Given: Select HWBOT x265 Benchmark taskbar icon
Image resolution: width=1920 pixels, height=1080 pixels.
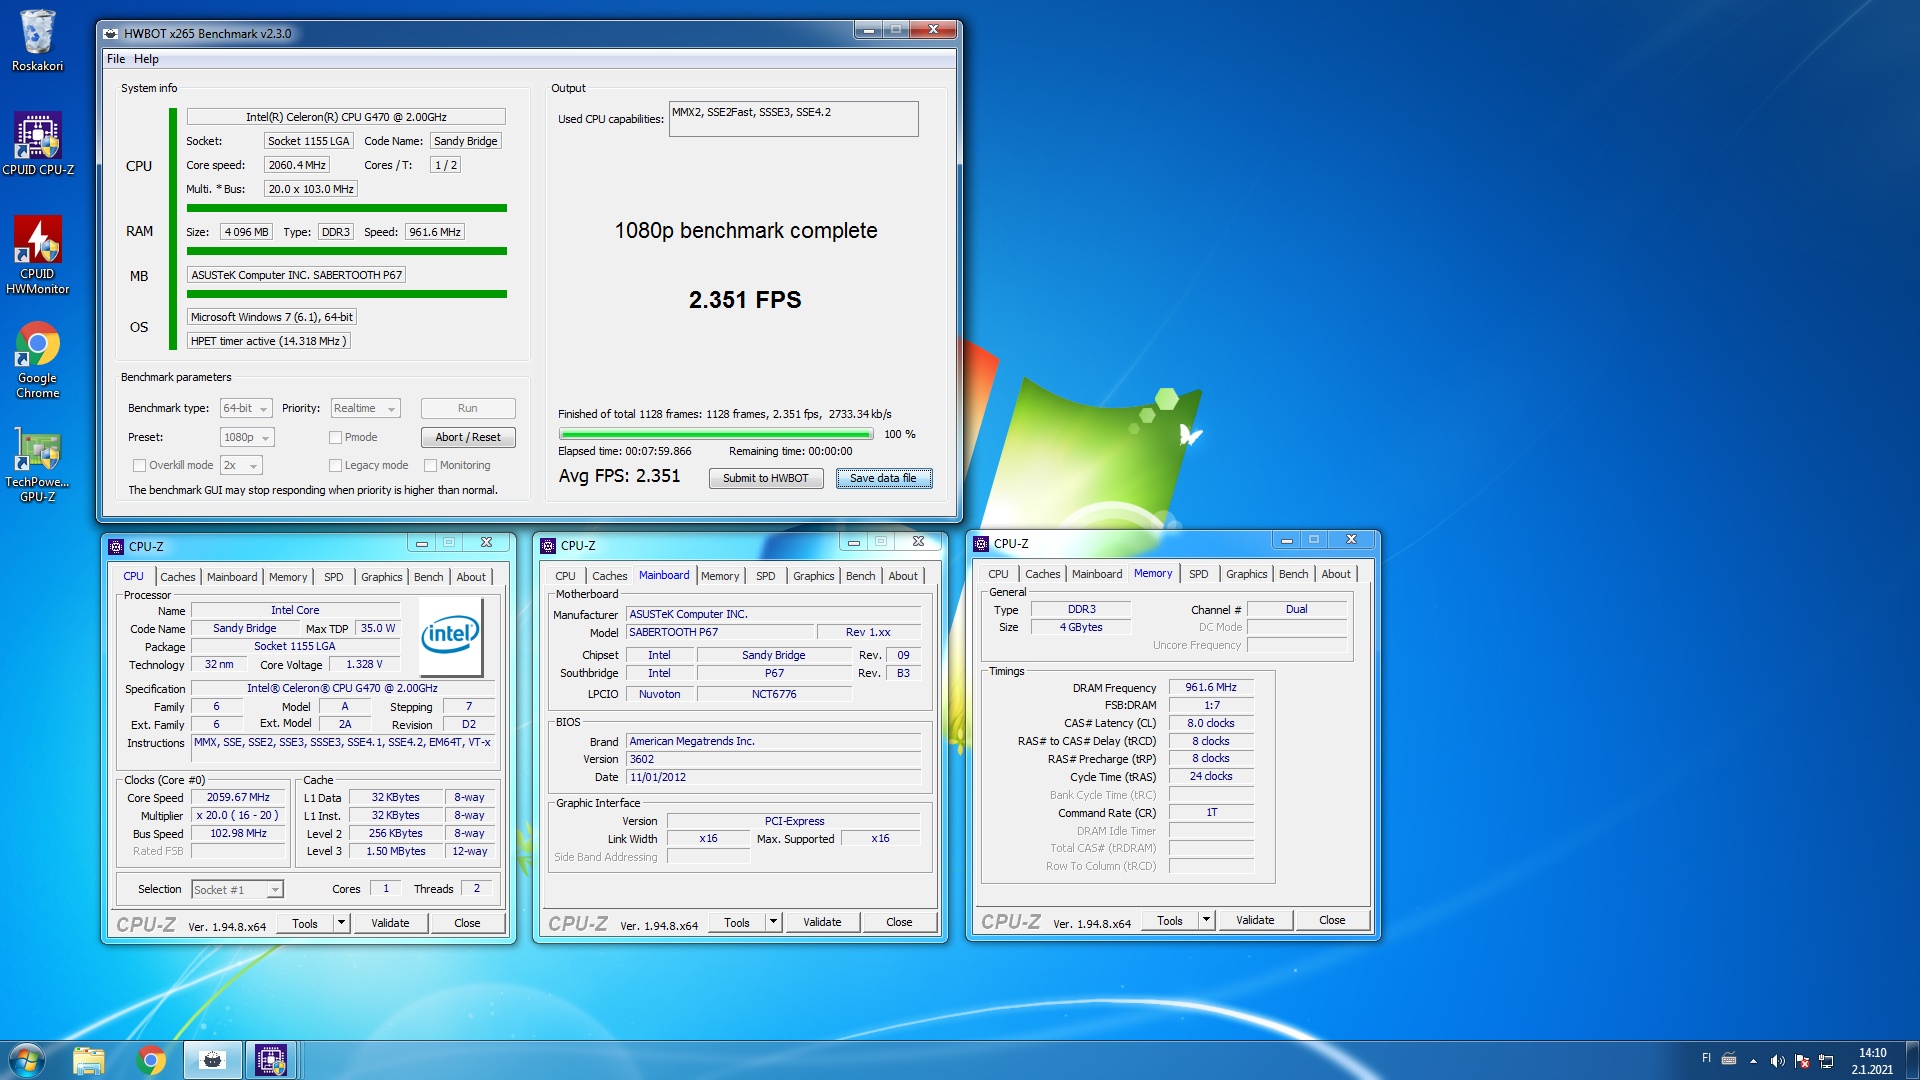Looking at the screenshot, I should (212, 1060).
